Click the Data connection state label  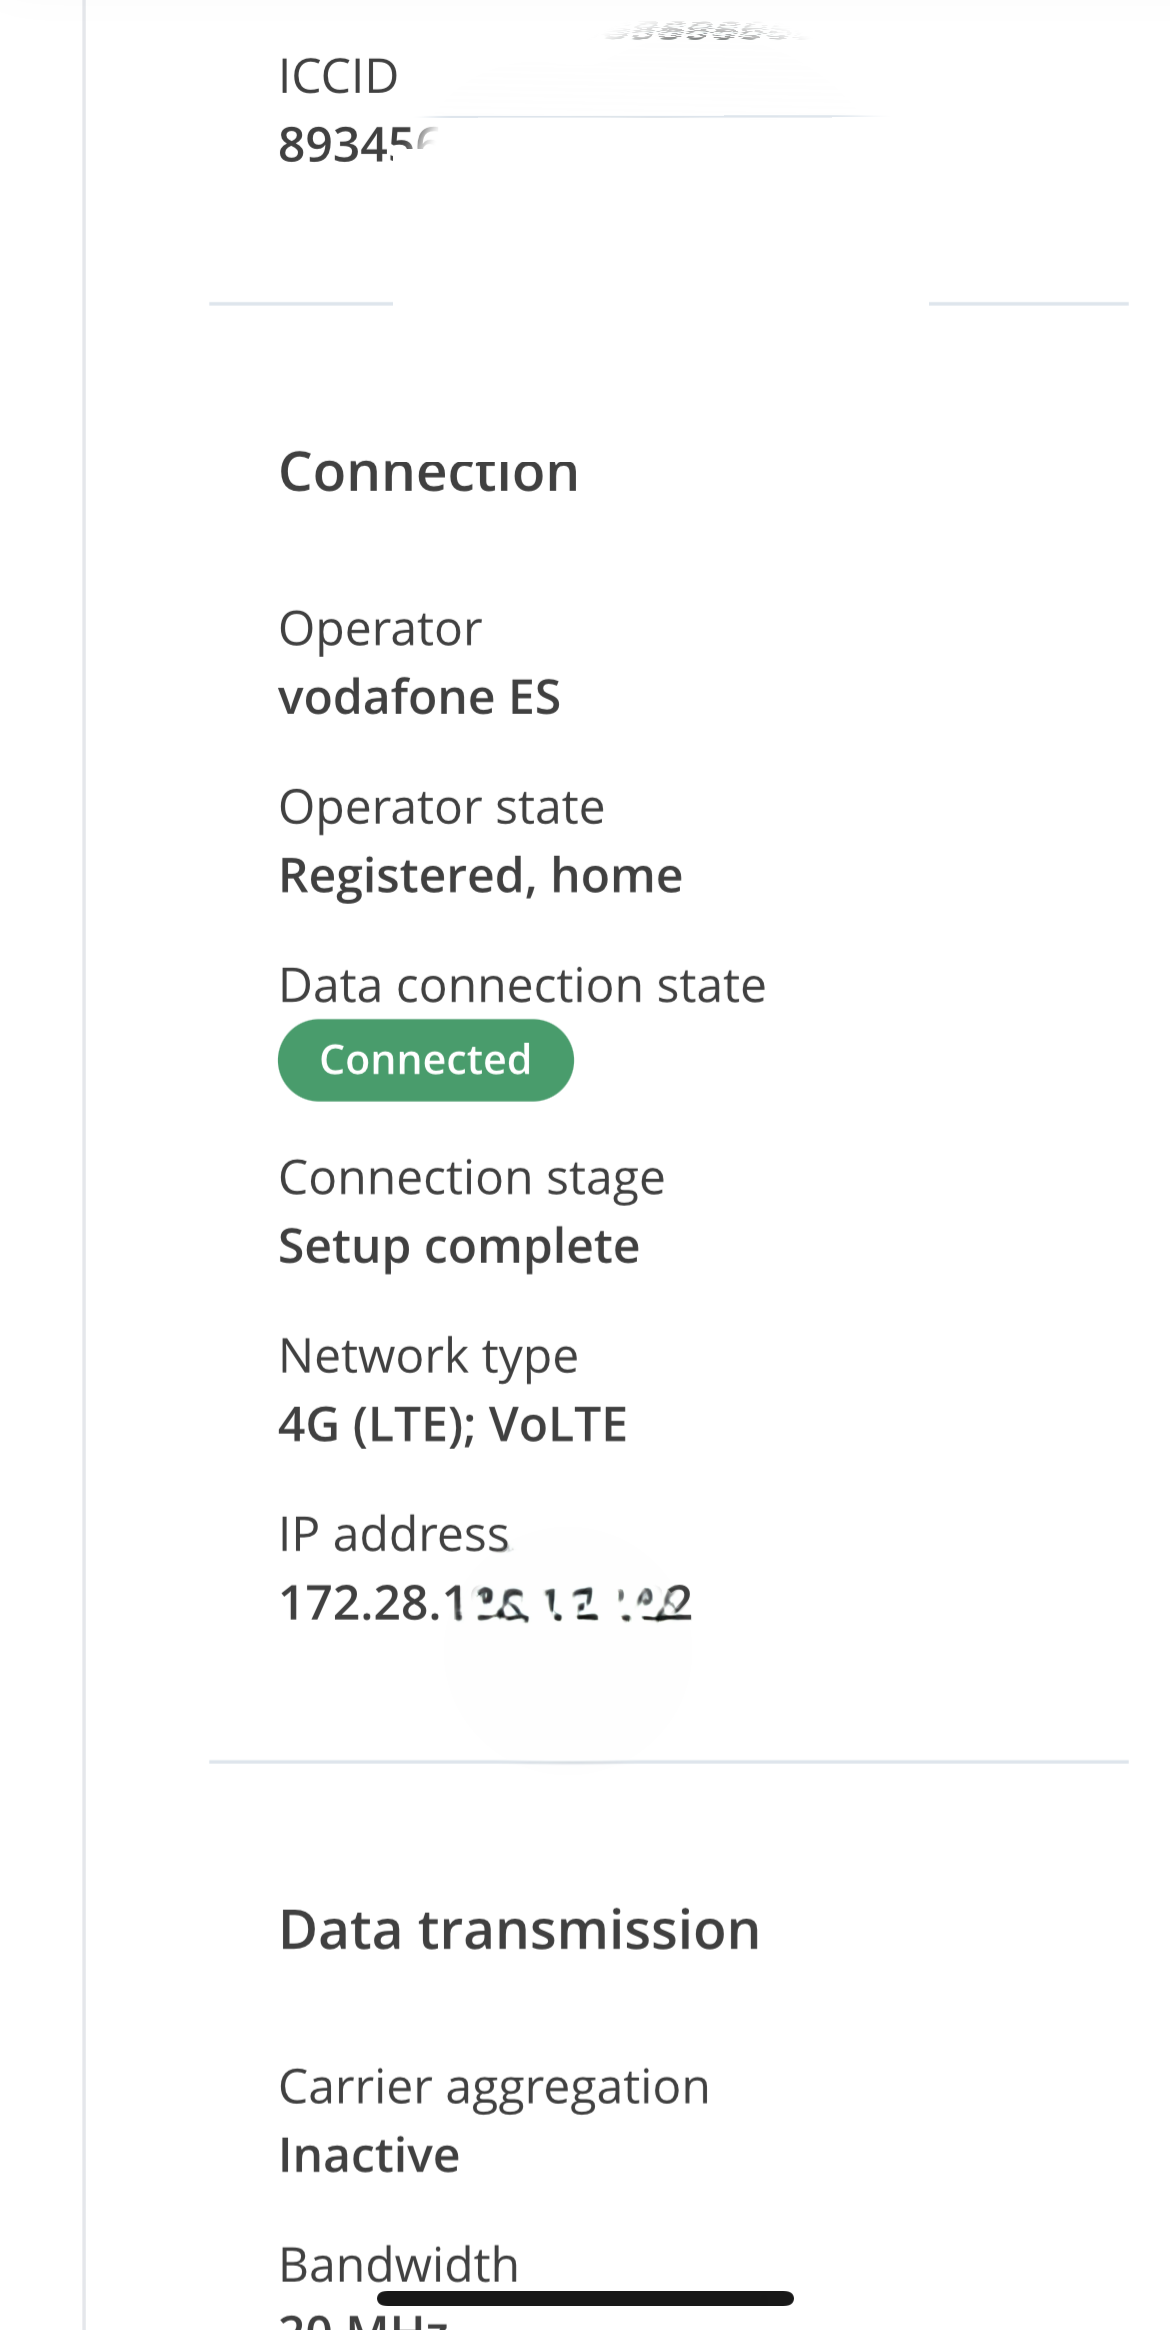tap(522, 986)
